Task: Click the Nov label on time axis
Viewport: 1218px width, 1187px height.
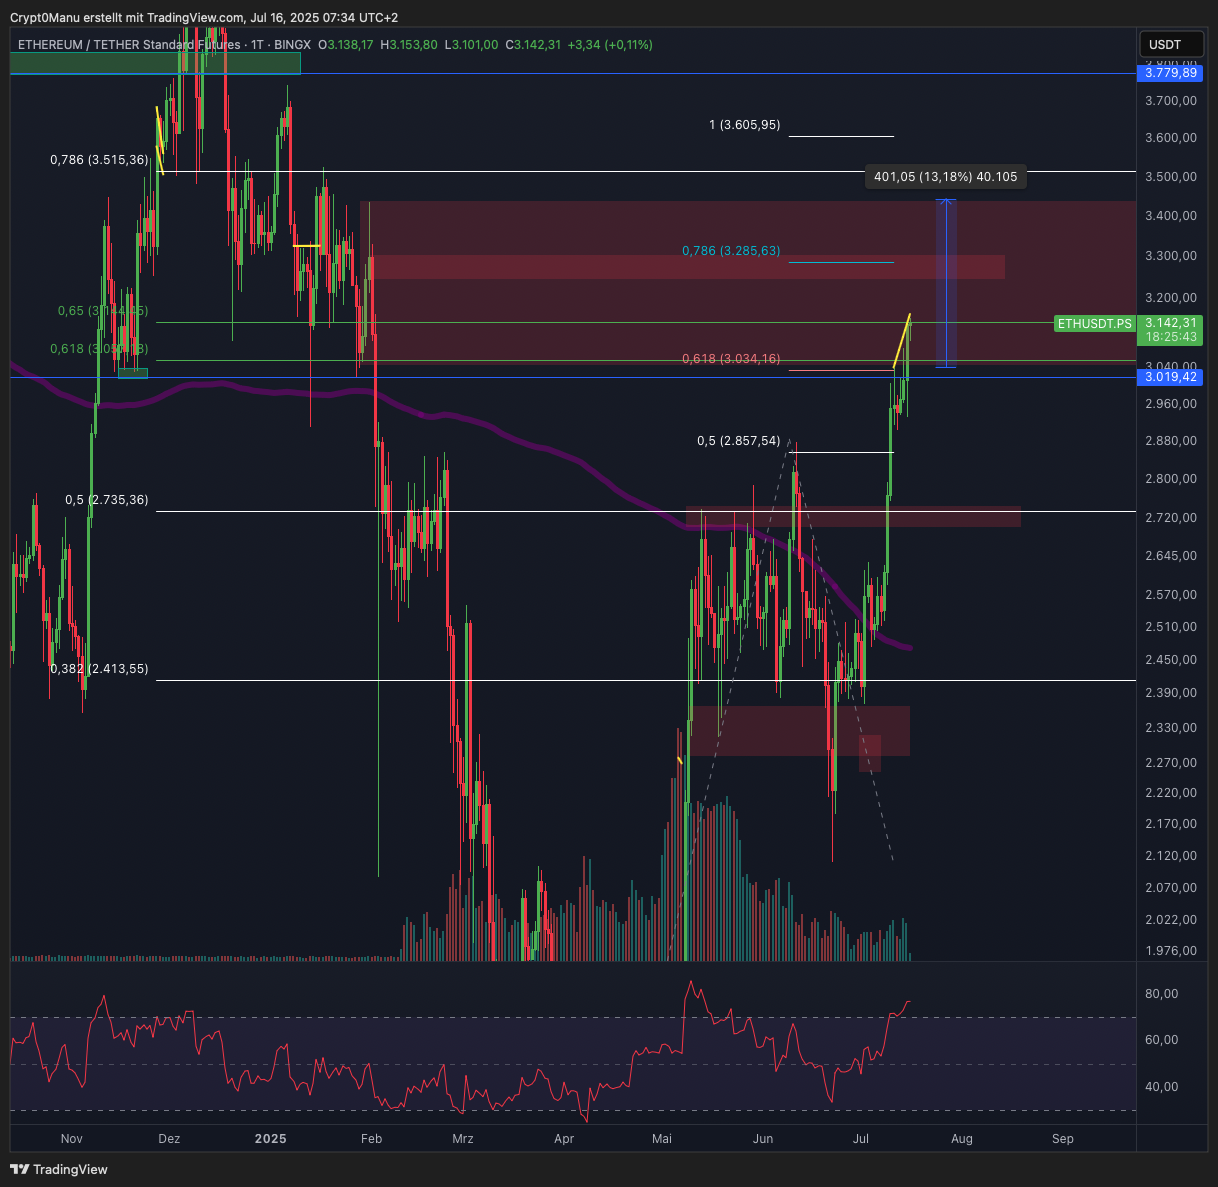Action: 72,1138
